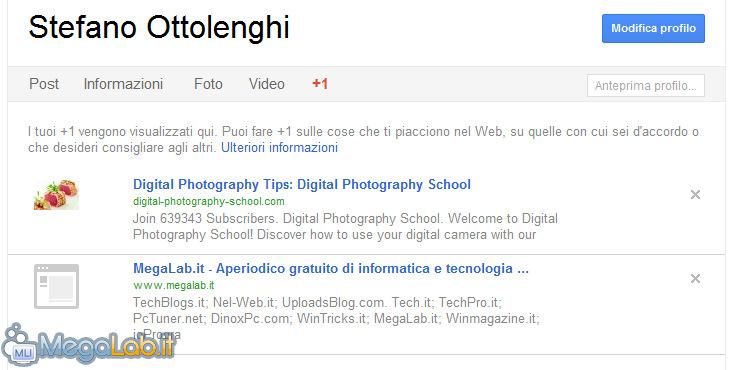Viewport: 738px width, 370px height.
Task: Click the www.megalab.it green URL
Action: pyautogui.click(x=174, y=285)
